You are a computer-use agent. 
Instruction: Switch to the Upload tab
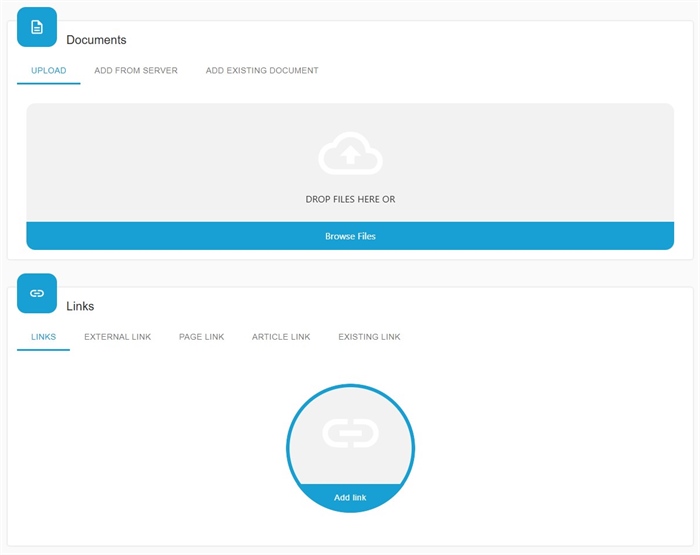pyautogui.click(x=48, y=71)
